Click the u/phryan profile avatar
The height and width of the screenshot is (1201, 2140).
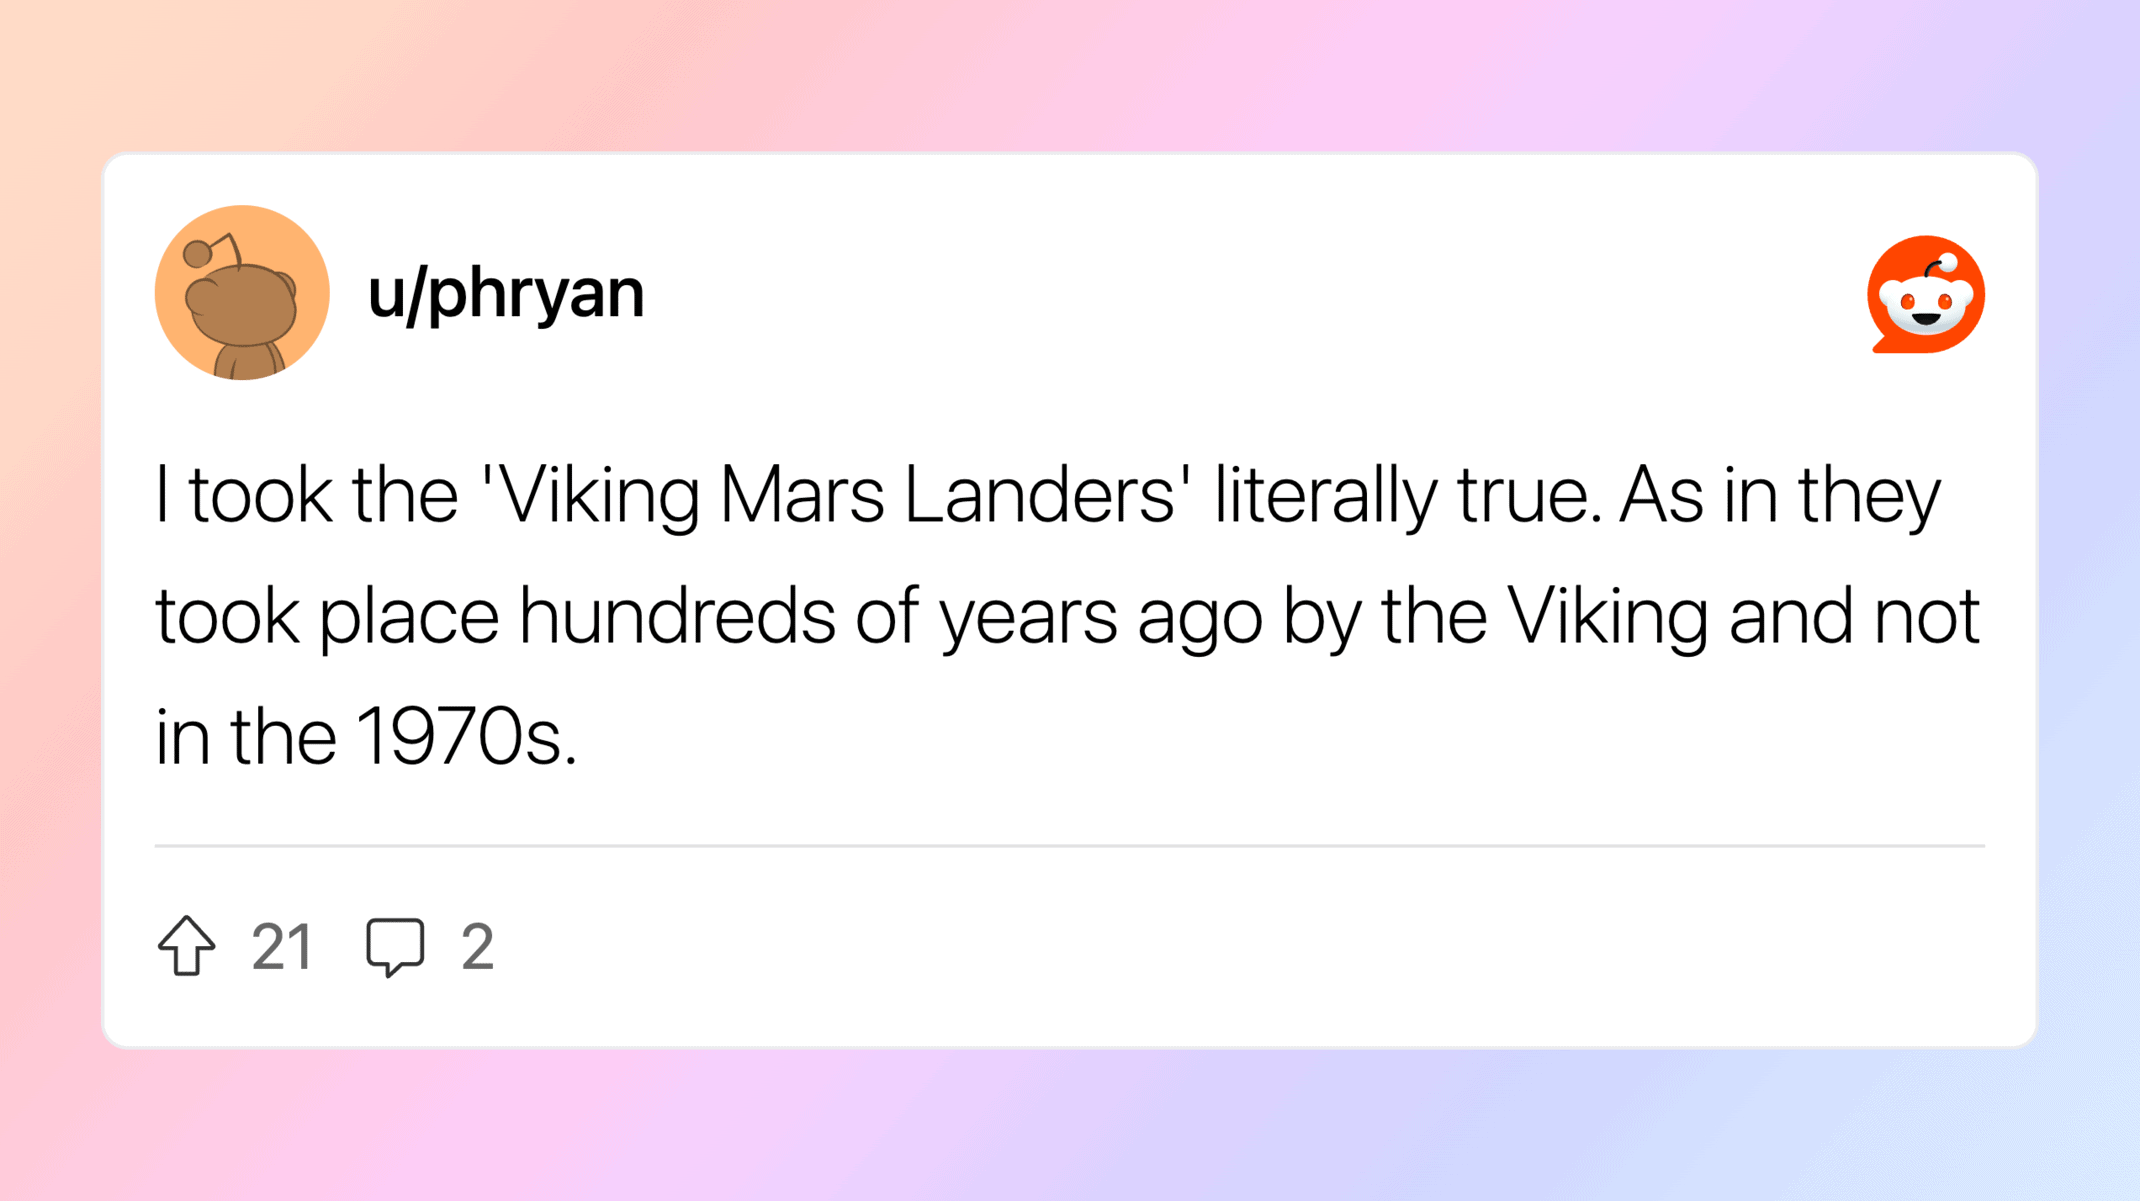pos(242,293)
